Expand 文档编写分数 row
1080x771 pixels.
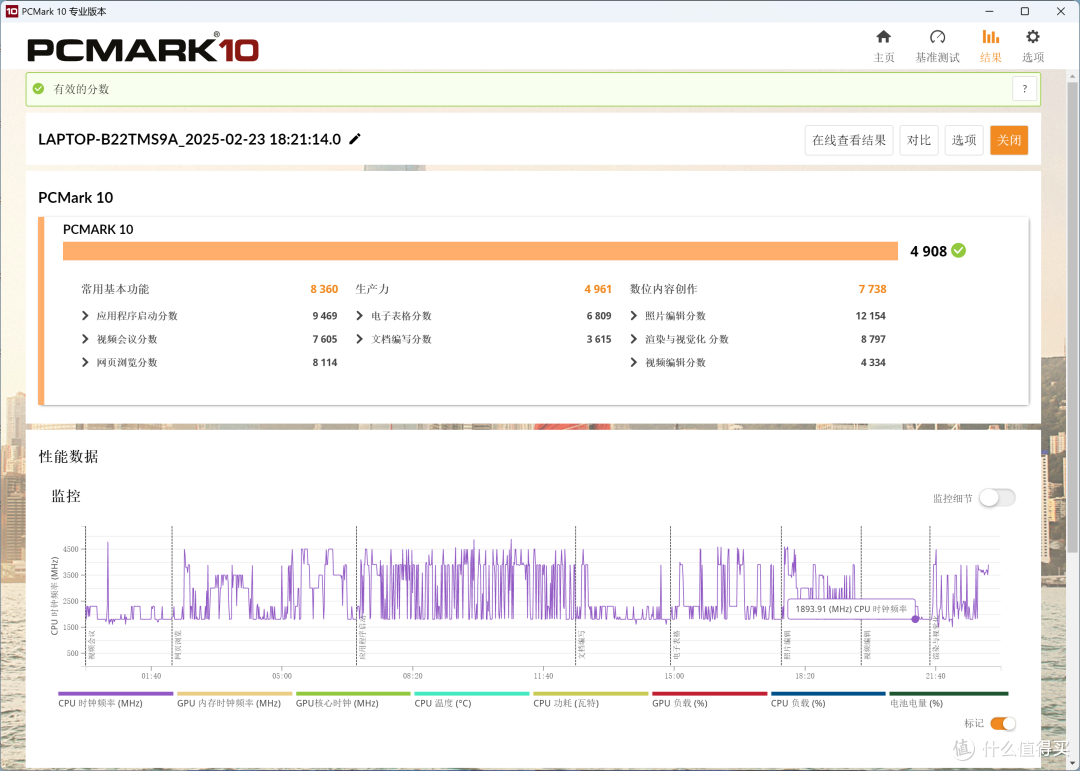(x=360, y=339)
